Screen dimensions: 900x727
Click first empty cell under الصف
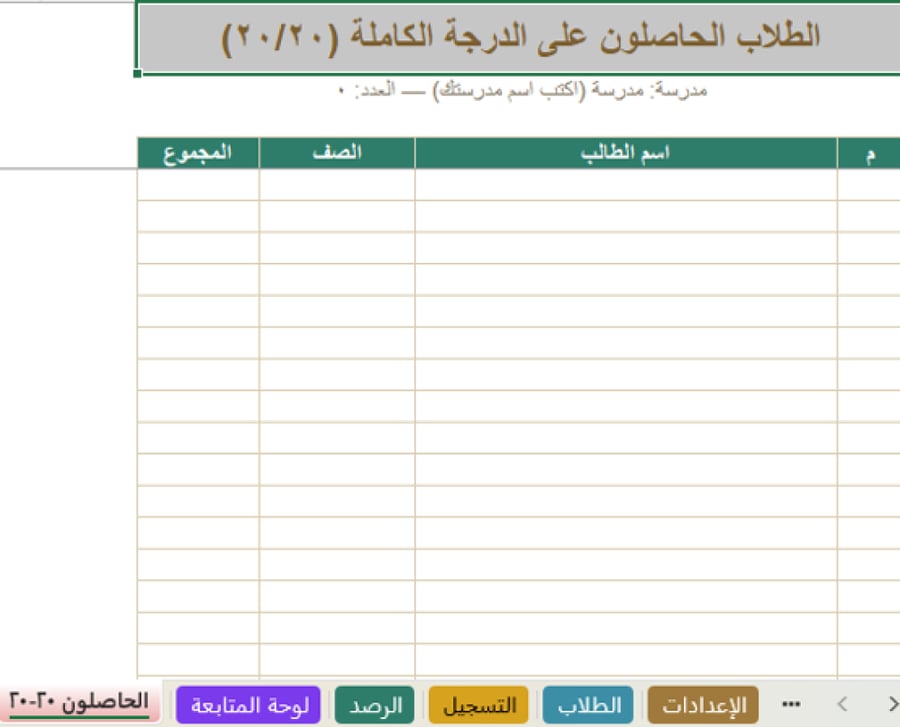(x=337, y=185)
